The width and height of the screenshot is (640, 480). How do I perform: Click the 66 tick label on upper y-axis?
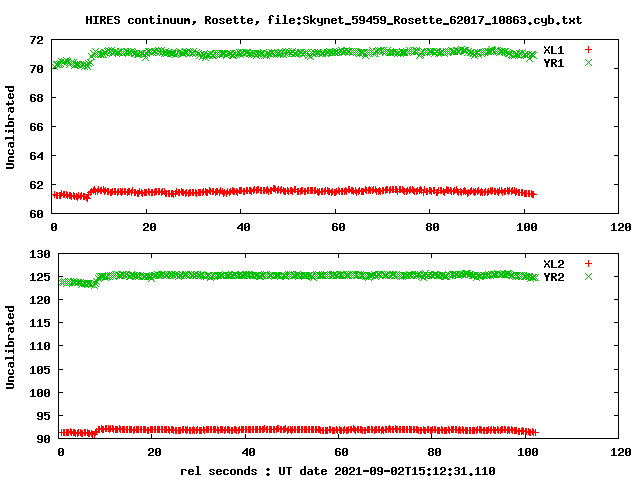click(x=36, y=127)
